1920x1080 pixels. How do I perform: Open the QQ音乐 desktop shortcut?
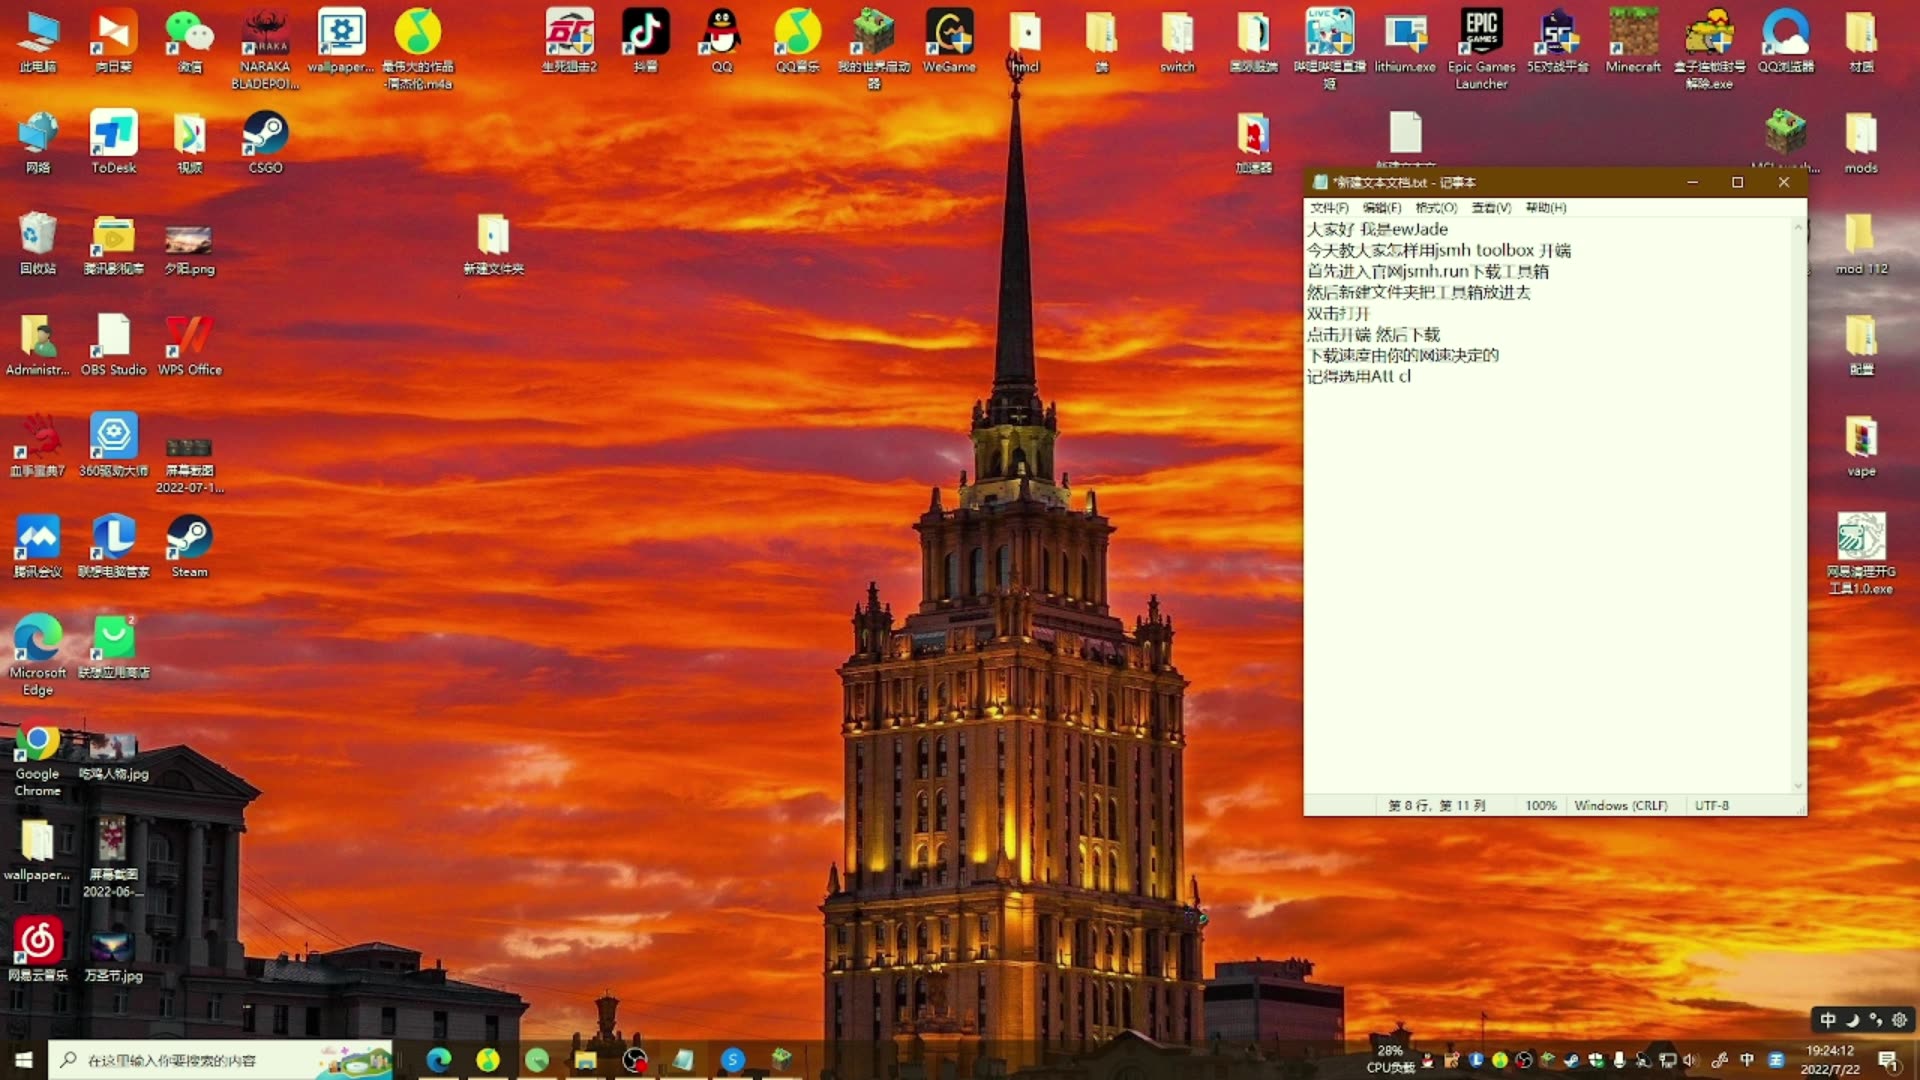[x=797, y=41]
